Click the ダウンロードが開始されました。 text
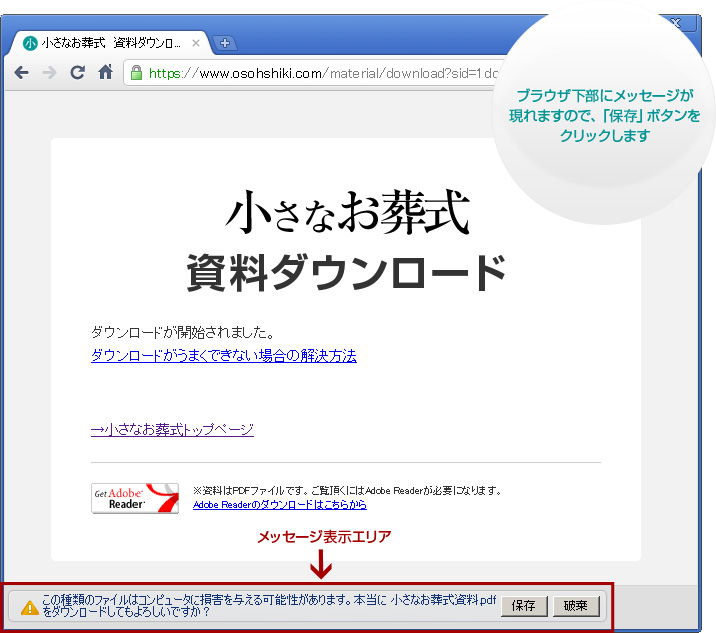The height and width of the screenshot is (633, 716). pyautogui.click(x=183, y=332)
